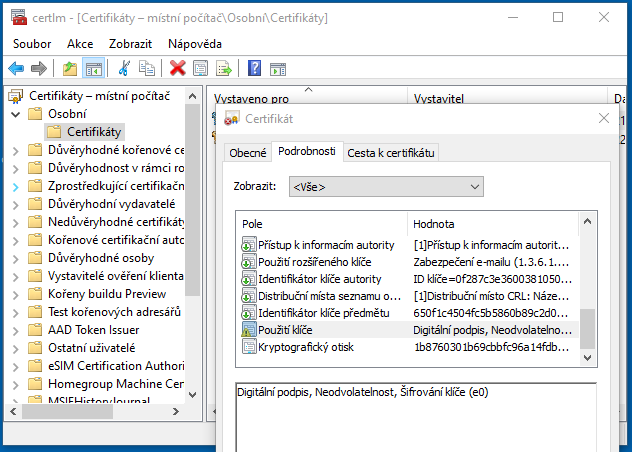Select Ostatní uživatelé tree item
The image size is (632, 452).
click(x=91, y=348)
